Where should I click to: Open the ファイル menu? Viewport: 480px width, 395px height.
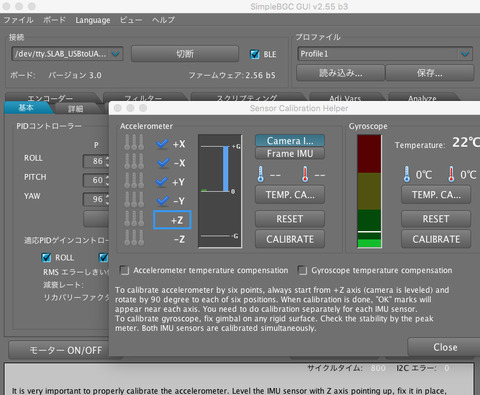pos(19,20)
